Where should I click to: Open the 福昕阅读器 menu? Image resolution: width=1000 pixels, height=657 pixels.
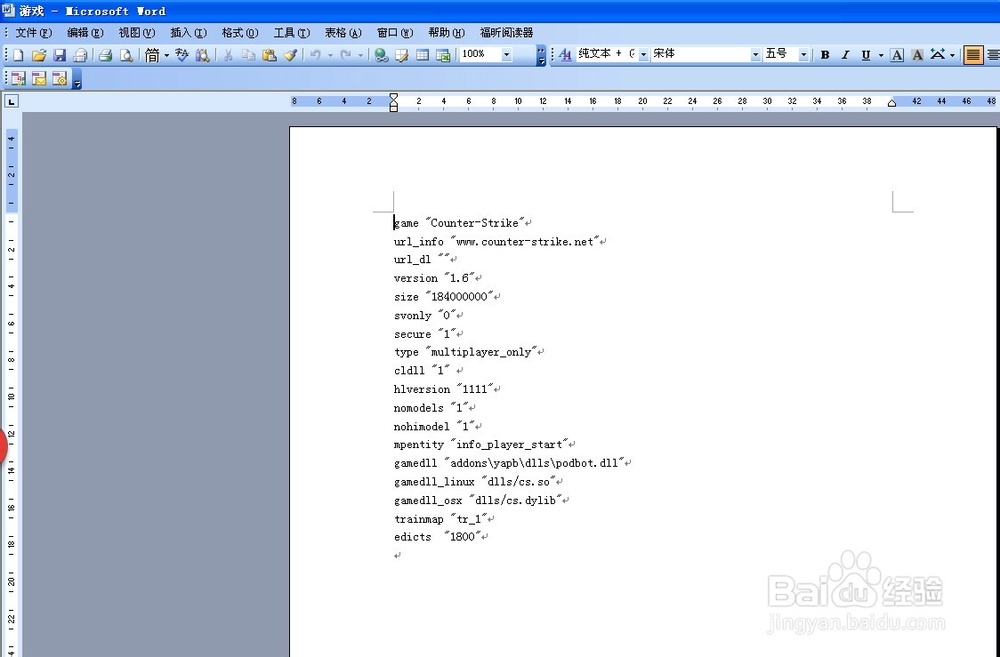tap(506, 33)
